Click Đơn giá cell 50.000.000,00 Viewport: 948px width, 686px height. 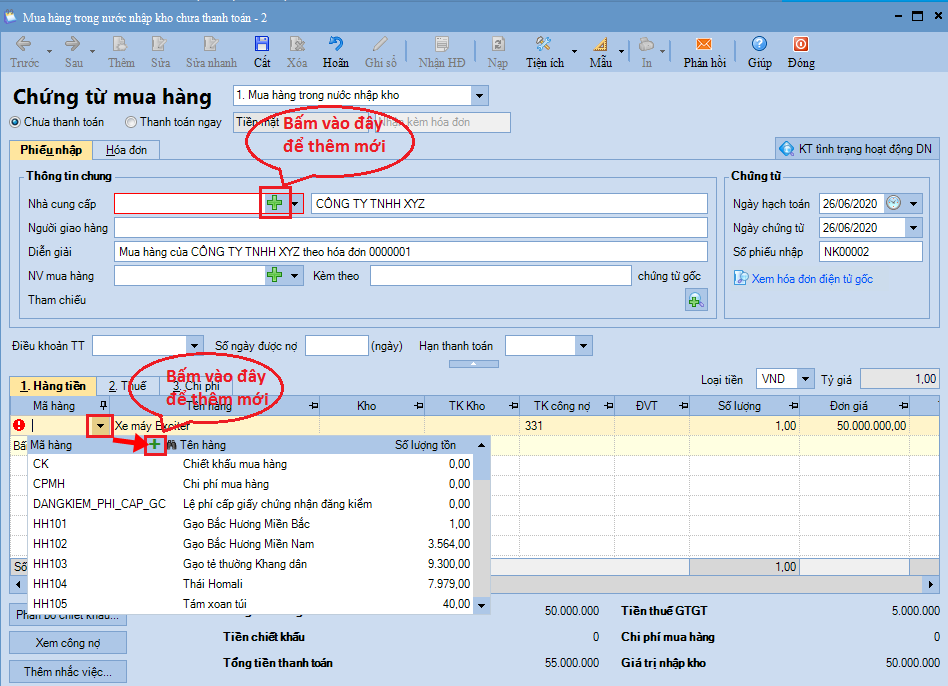point(854,426)
